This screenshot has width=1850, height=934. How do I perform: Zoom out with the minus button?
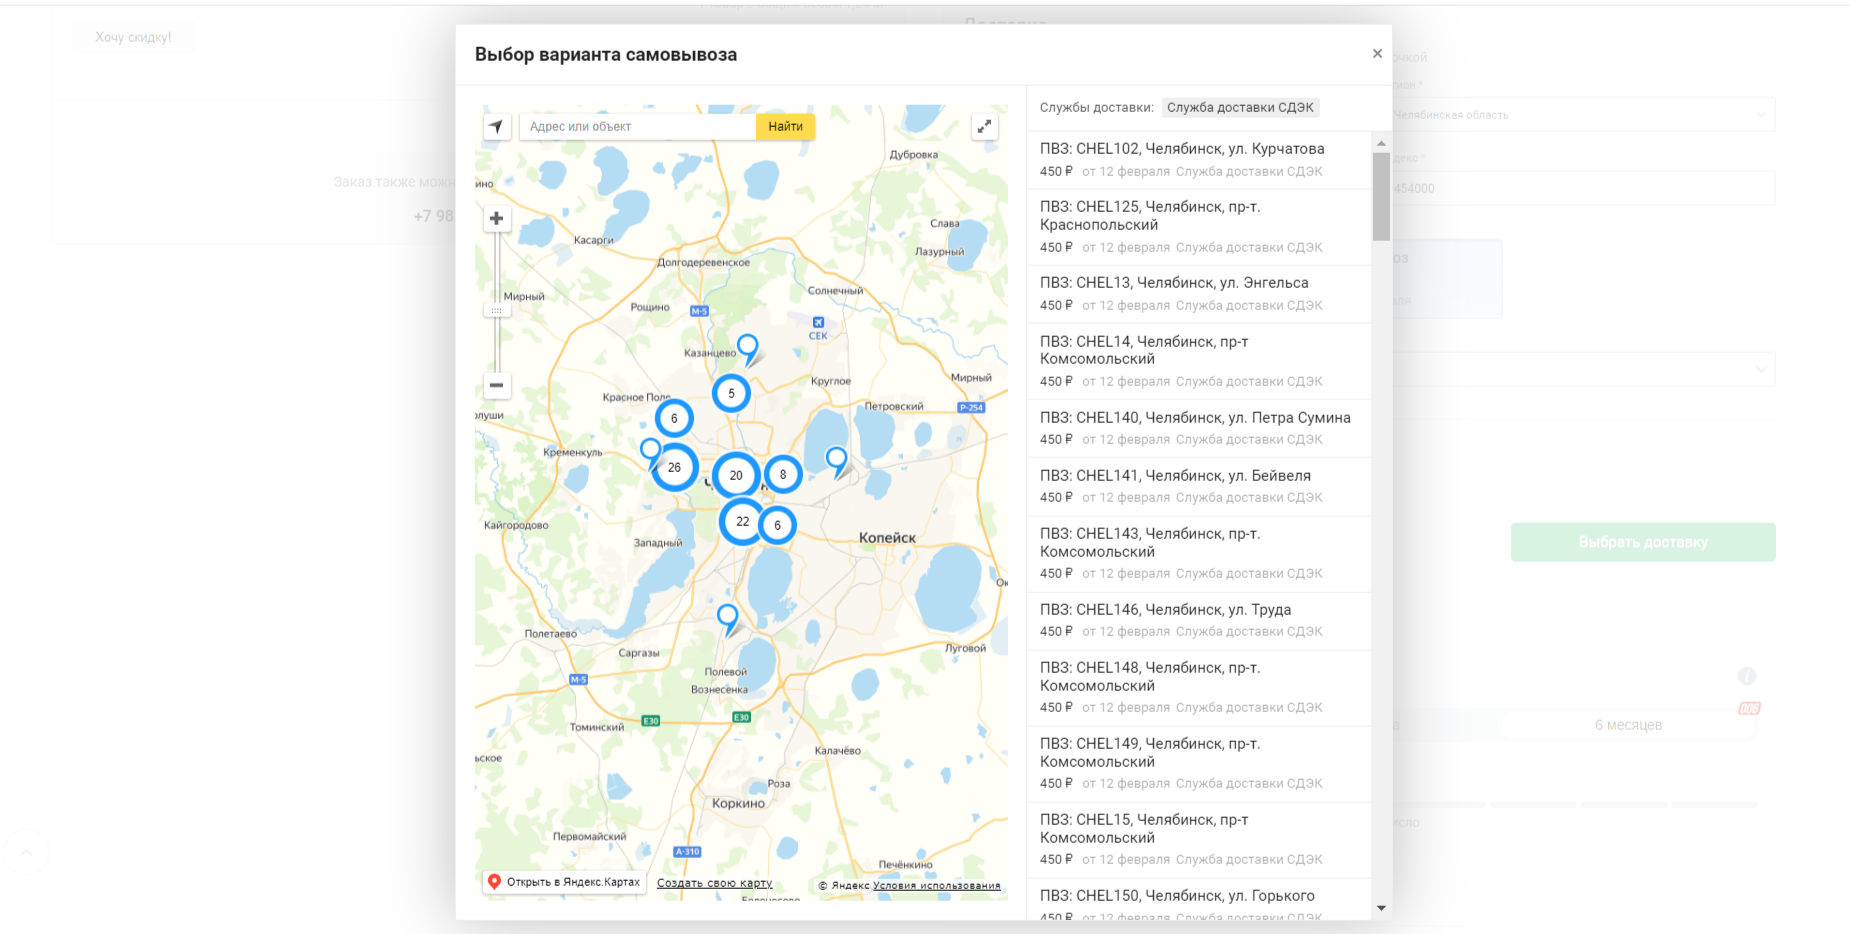point(497,385)
